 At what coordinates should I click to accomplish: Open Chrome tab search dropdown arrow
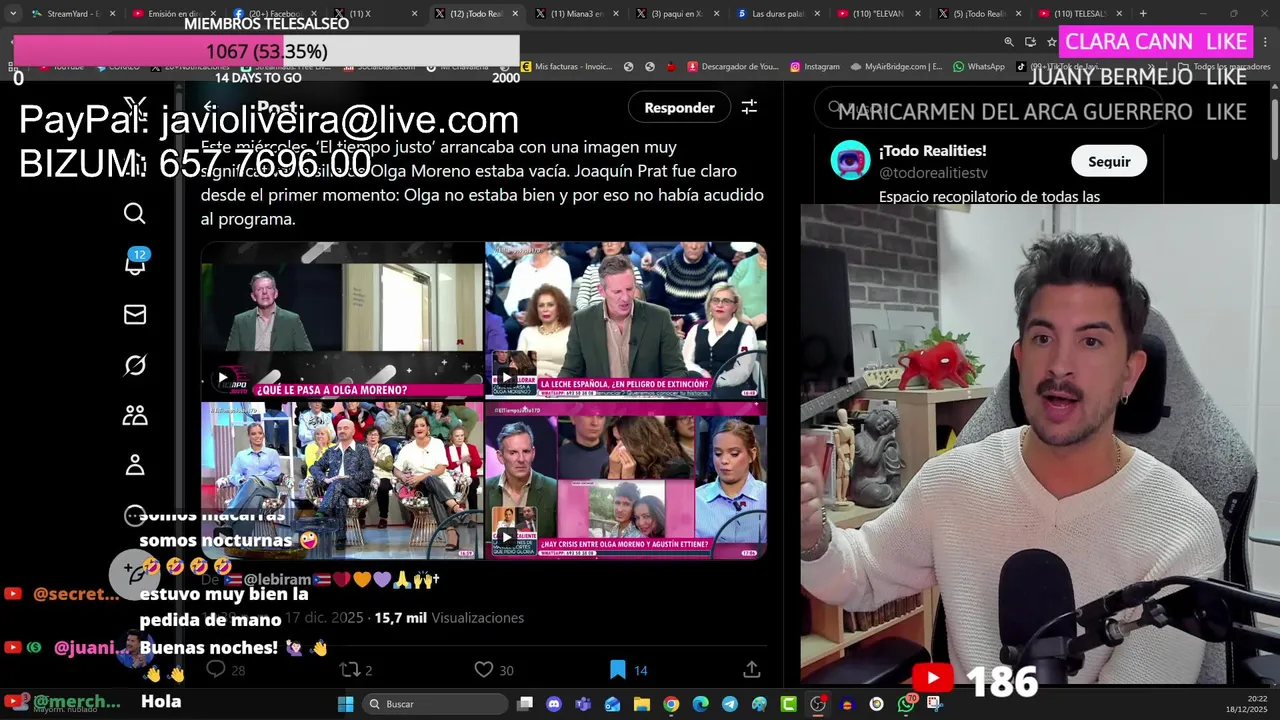click(x=13, y=13)
